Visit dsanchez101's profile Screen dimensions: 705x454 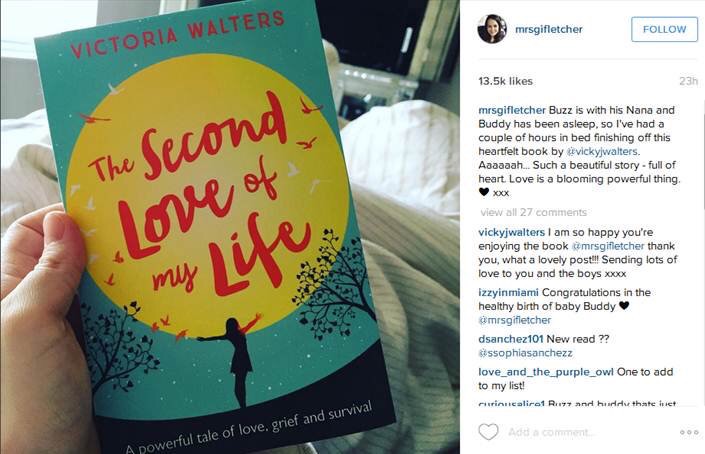click(511, 339)
